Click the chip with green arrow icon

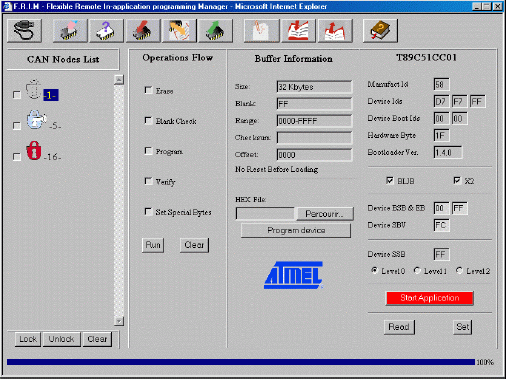click(x=215, y=30)
